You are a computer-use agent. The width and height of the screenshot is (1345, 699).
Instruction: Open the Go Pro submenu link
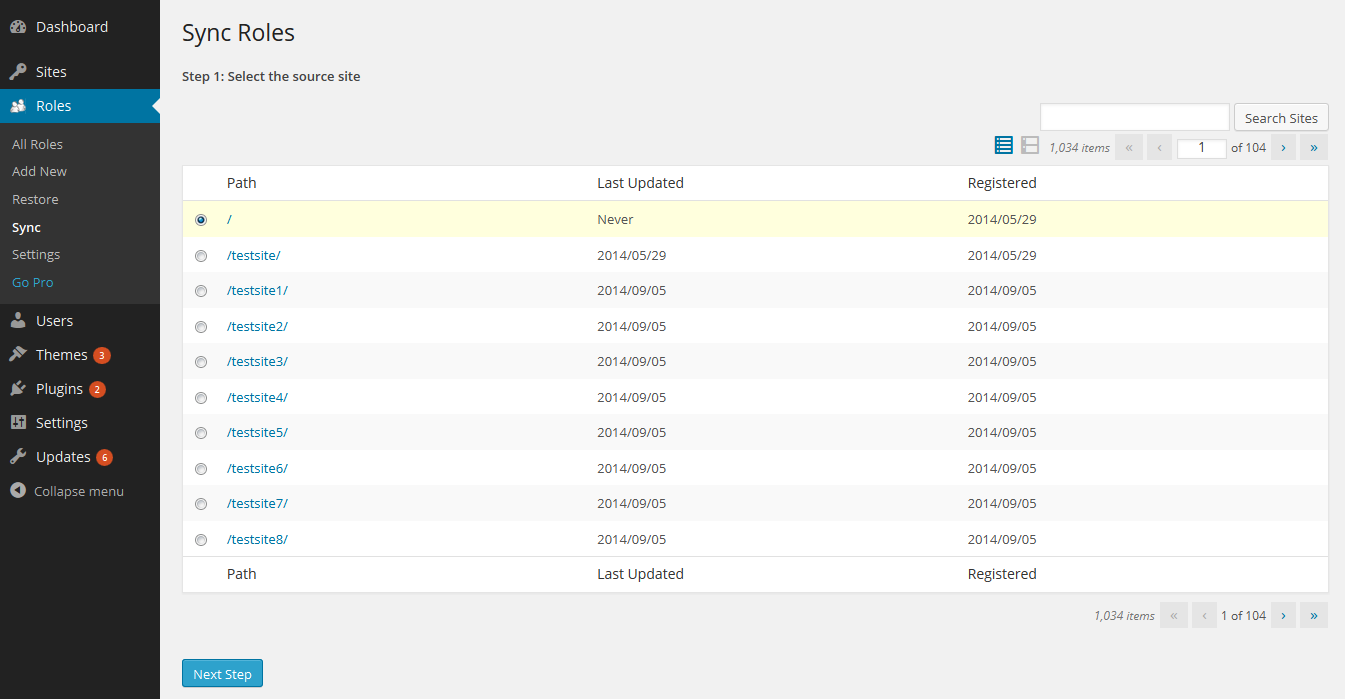tap(33, 282)
